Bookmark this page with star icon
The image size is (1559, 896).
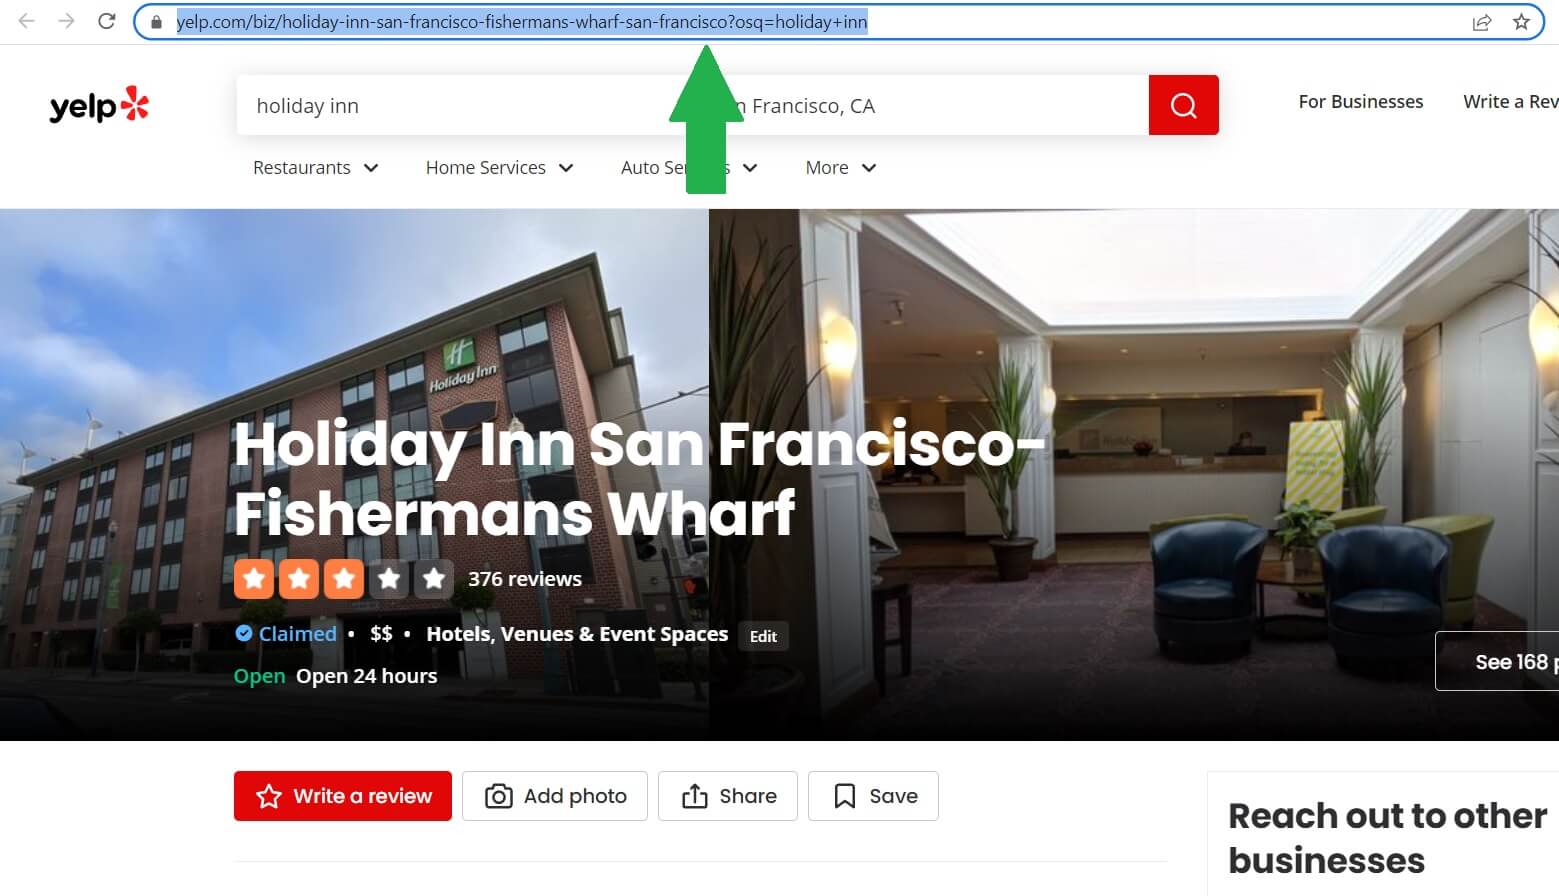[x=1521, y=22]
